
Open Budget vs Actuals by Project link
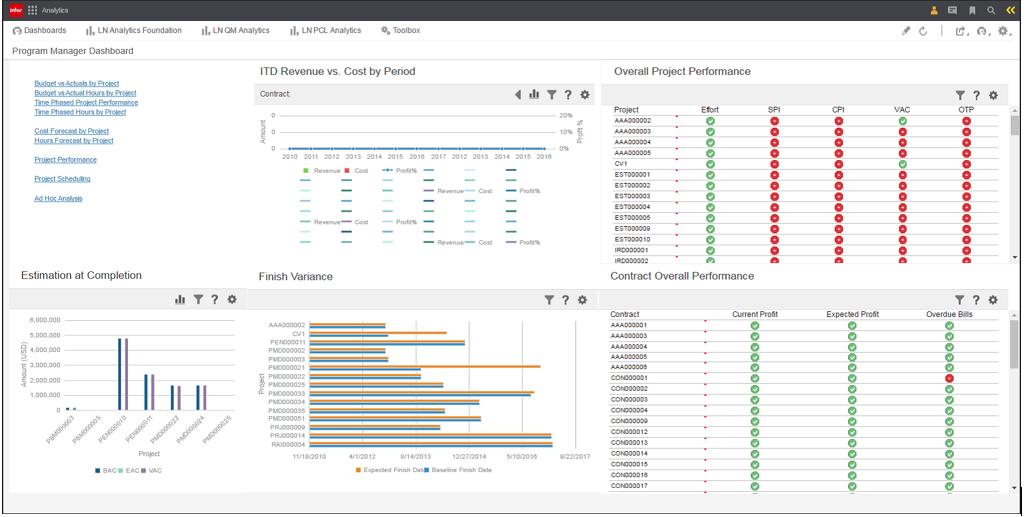(x=76, y=84)
